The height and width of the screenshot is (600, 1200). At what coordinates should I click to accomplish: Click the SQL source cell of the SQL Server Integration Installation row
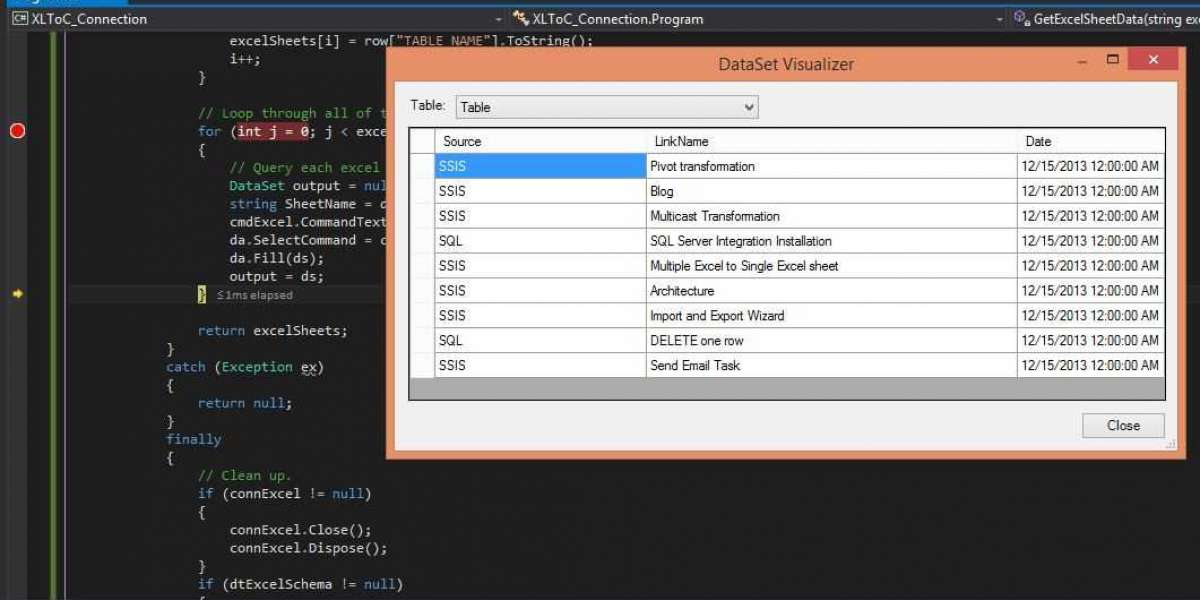(540, 241)
